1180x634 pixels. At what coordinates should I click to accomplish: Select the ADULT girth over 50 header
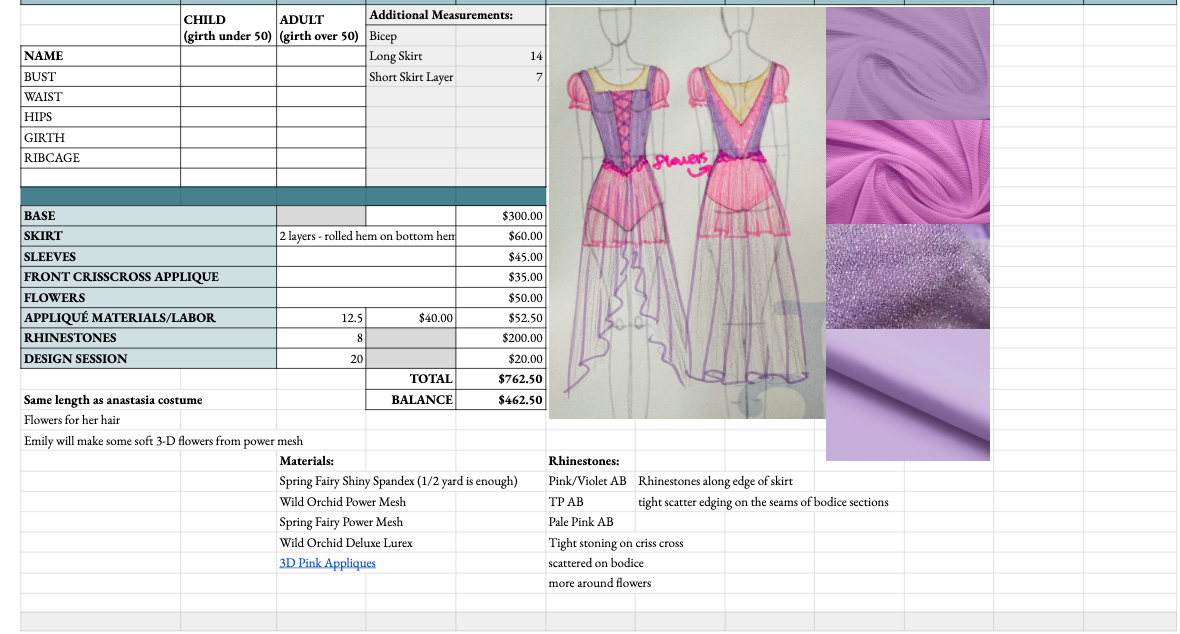coord(321,27)
